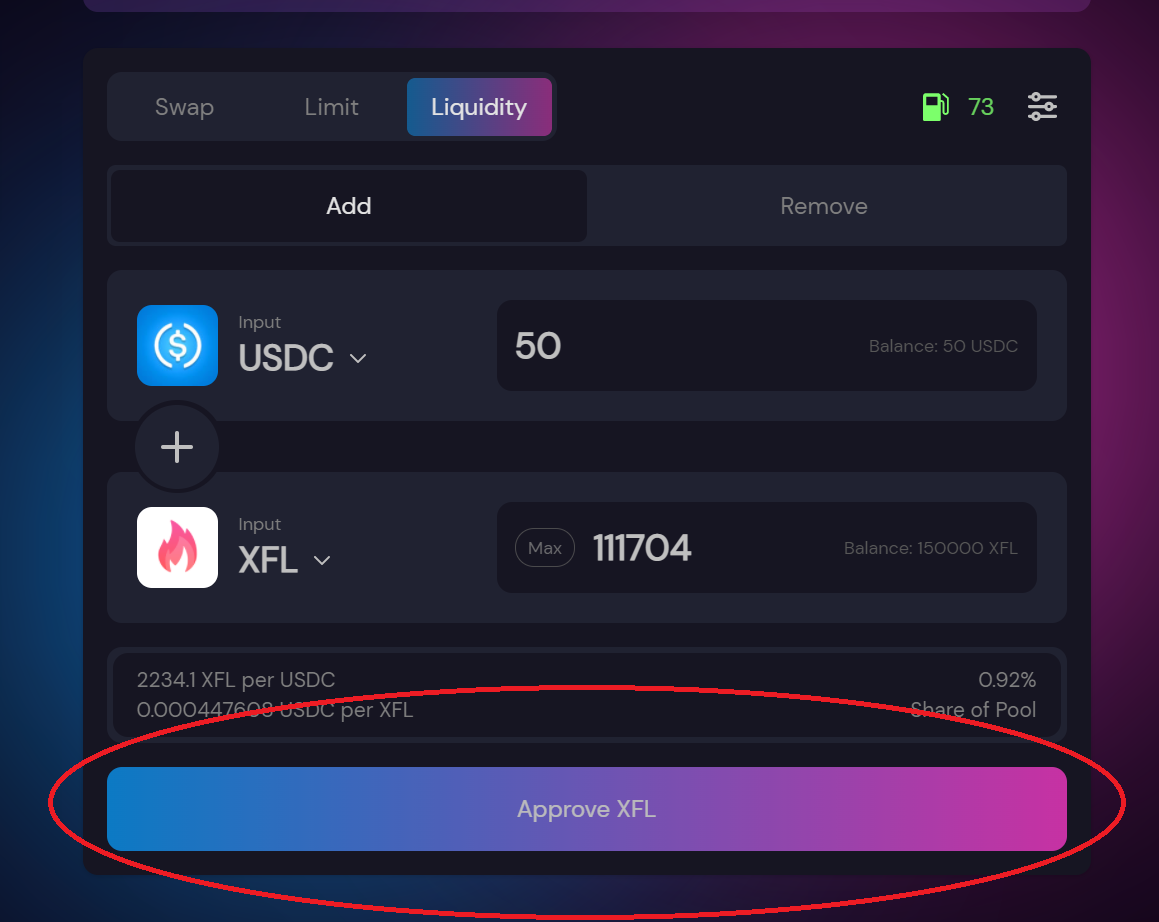Open the XFL token selector label
This screenshot has height=922, width=1159.
pos(268,560)
